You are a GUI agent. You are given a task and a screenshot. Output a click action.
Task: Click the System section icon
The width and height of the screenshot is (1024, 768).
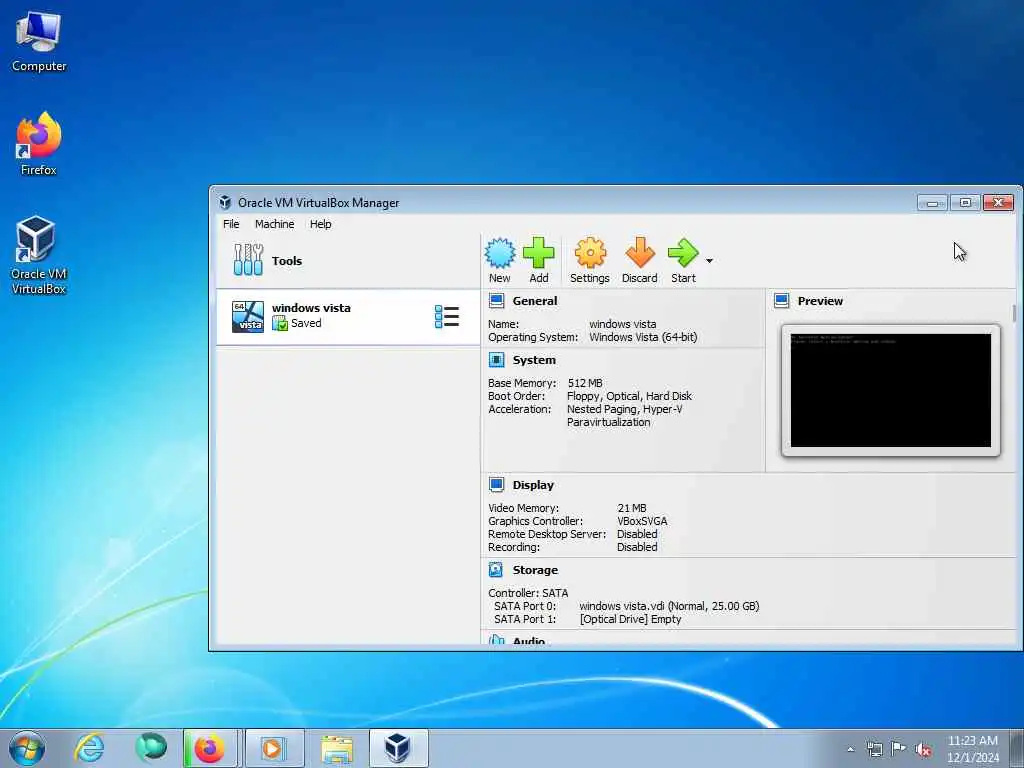496,360
